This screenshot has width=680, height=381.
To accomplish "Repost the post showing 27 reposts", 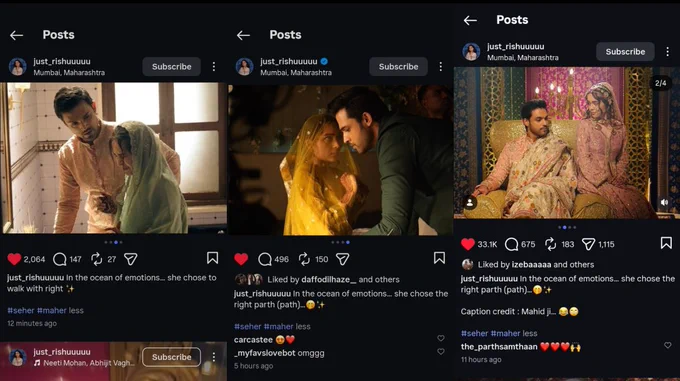I will point(96,259).
